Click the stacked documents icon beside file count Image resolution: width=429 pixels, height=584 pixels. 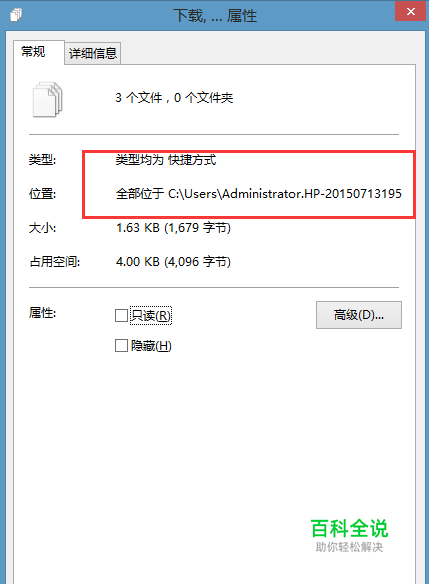pos(48,99)
